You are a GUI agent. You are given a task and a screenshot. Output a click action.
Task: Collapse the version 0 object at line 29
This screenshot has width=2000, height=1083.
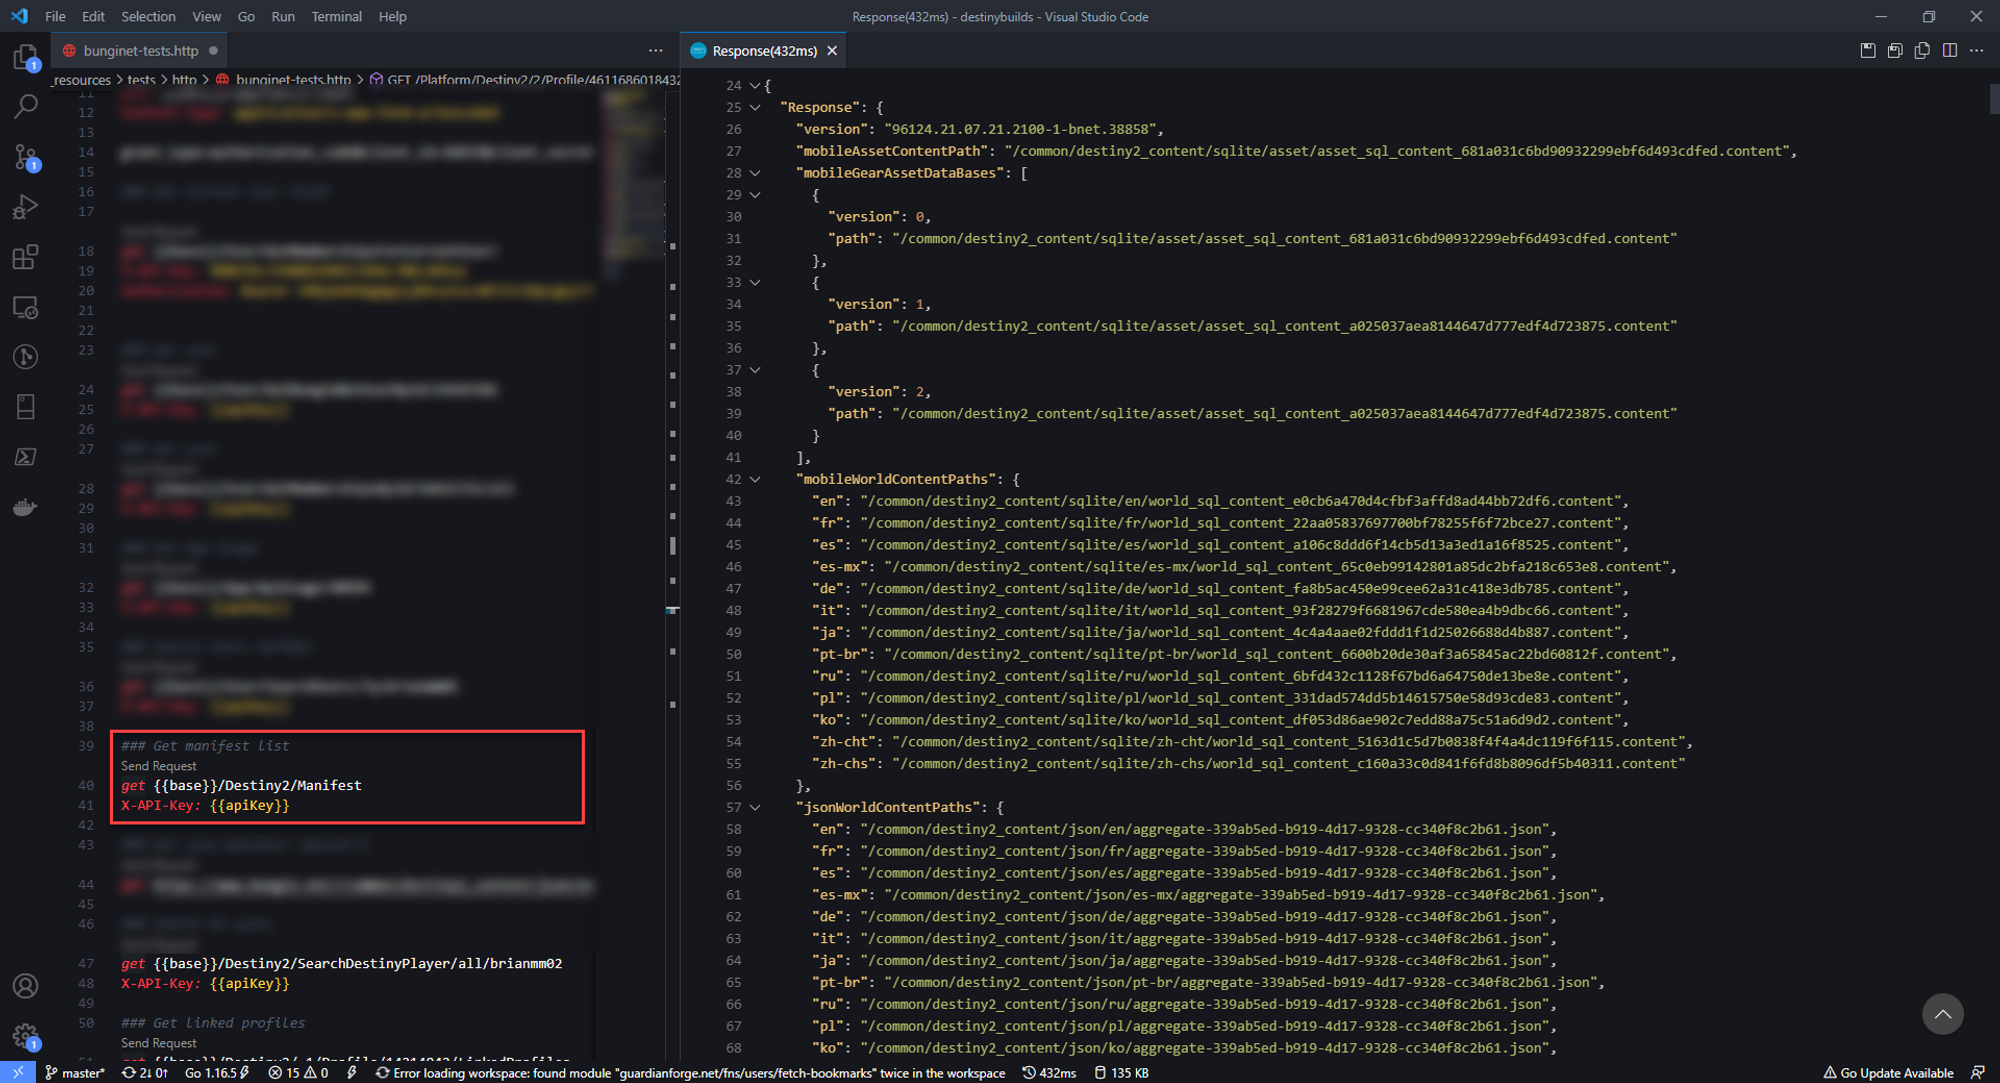tap(755, 195)
